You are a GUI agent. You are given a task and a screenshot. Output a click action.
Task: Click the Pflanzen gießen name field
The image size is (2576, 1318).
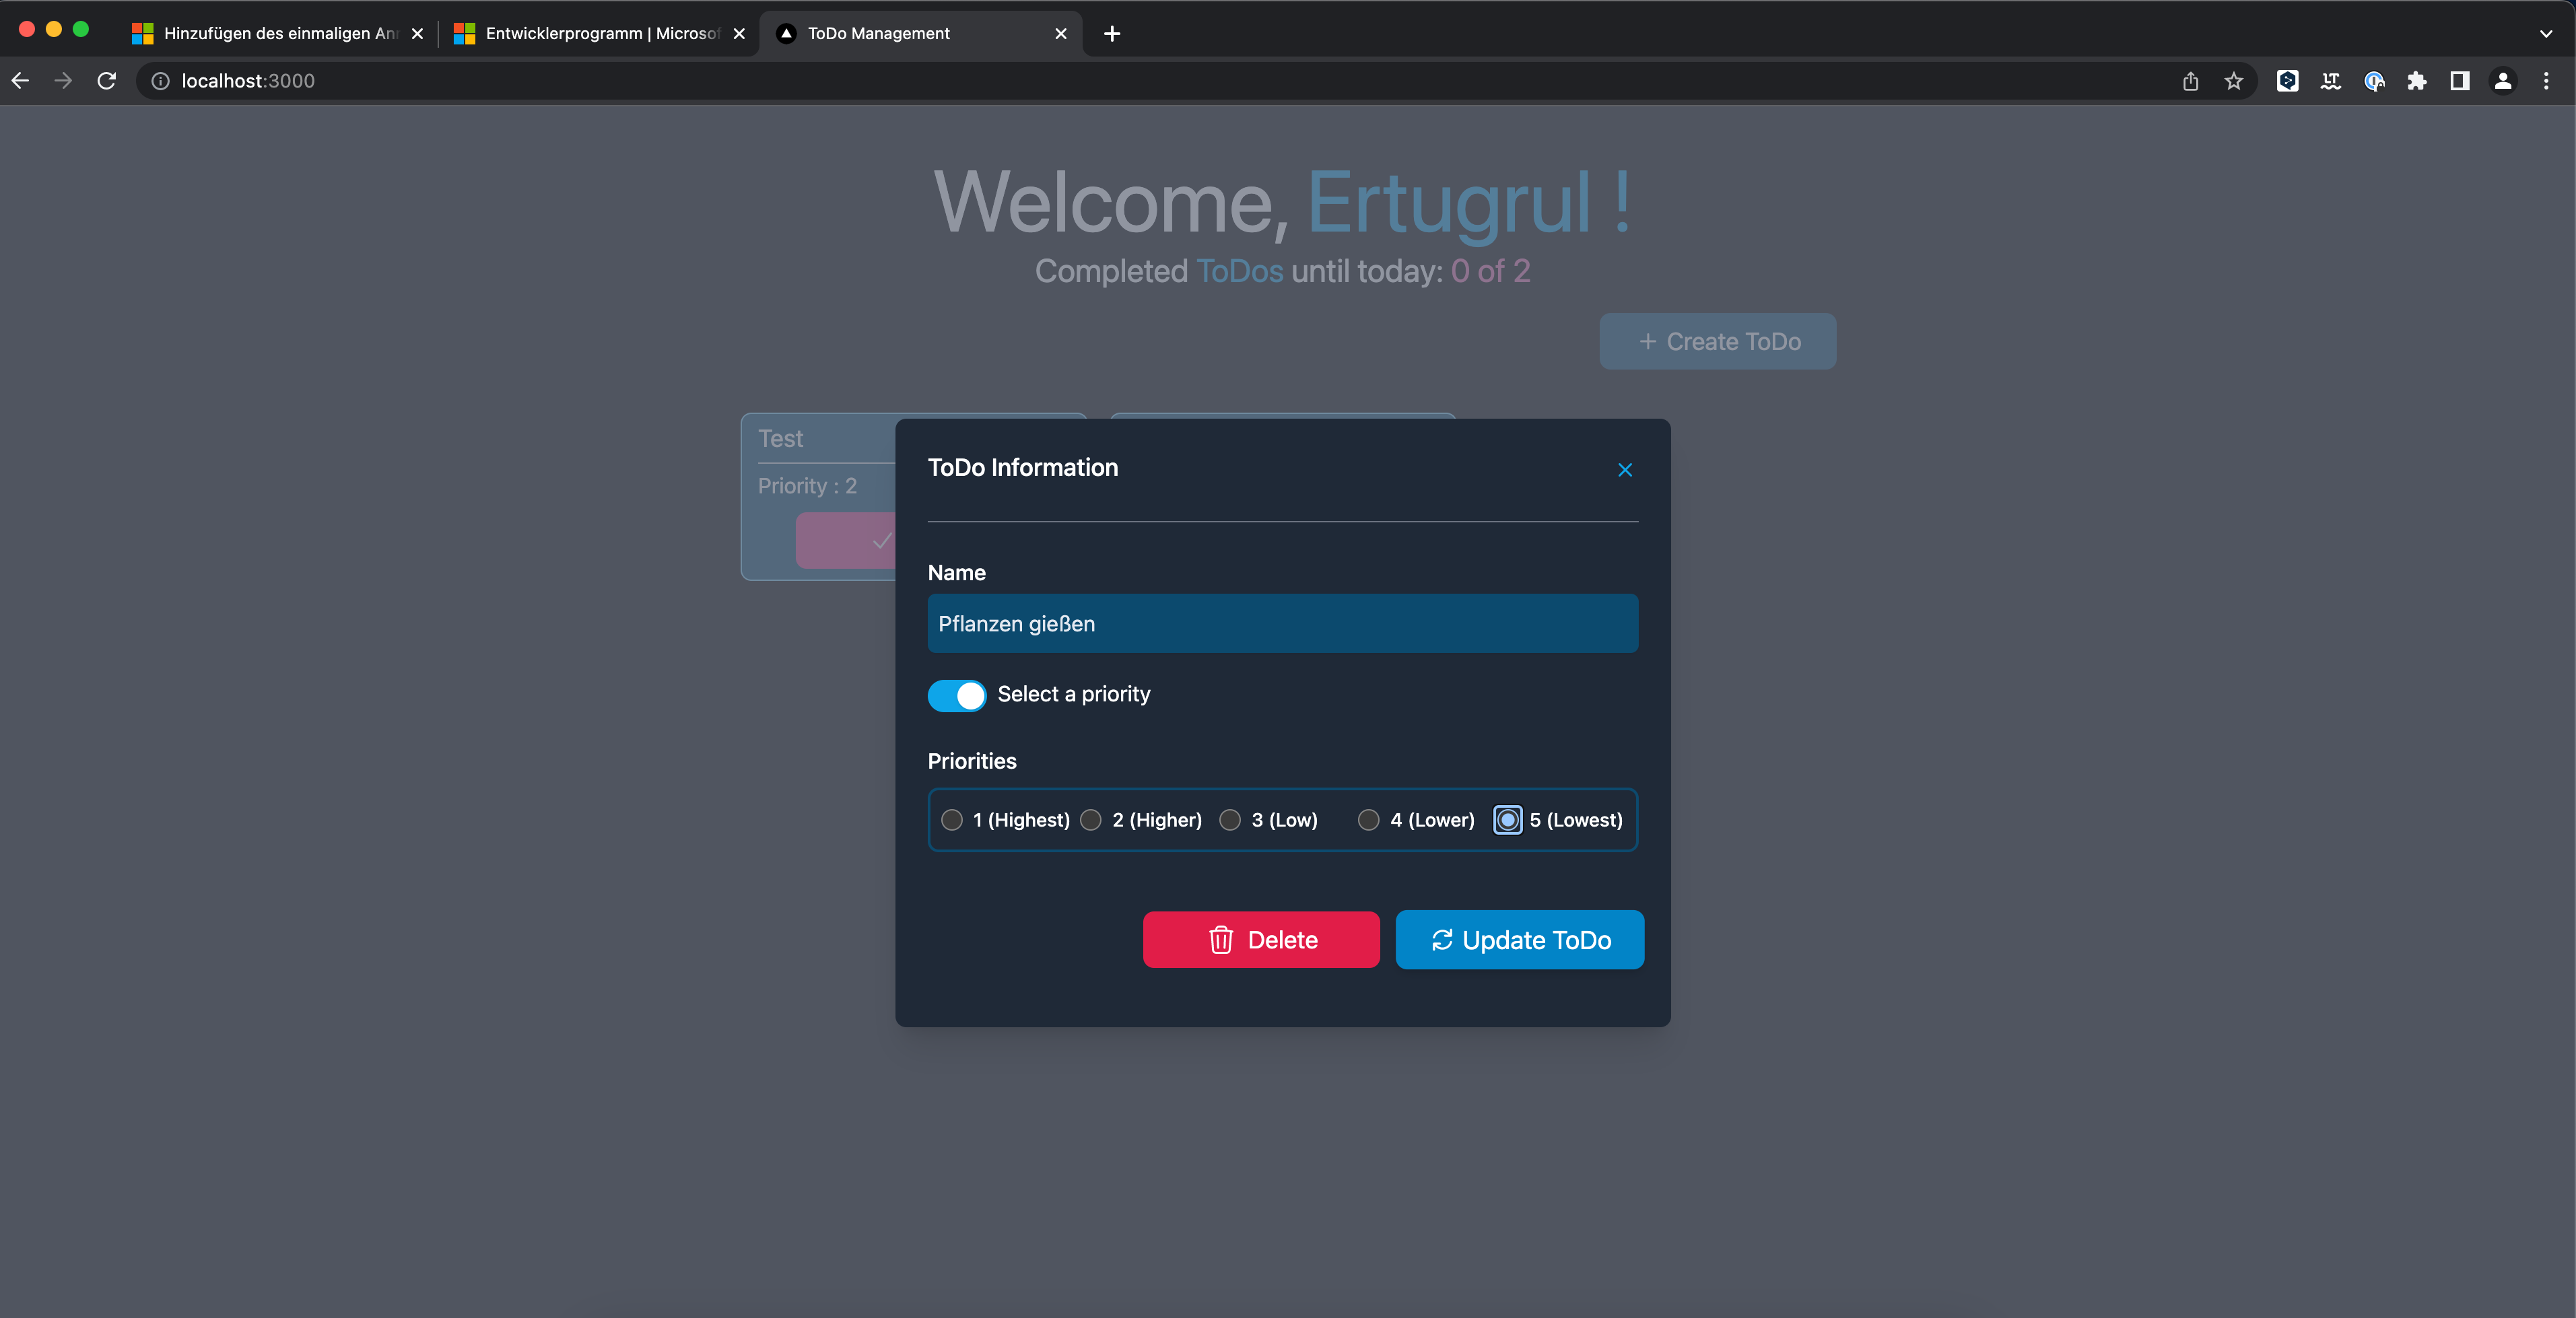[1282, 623]
